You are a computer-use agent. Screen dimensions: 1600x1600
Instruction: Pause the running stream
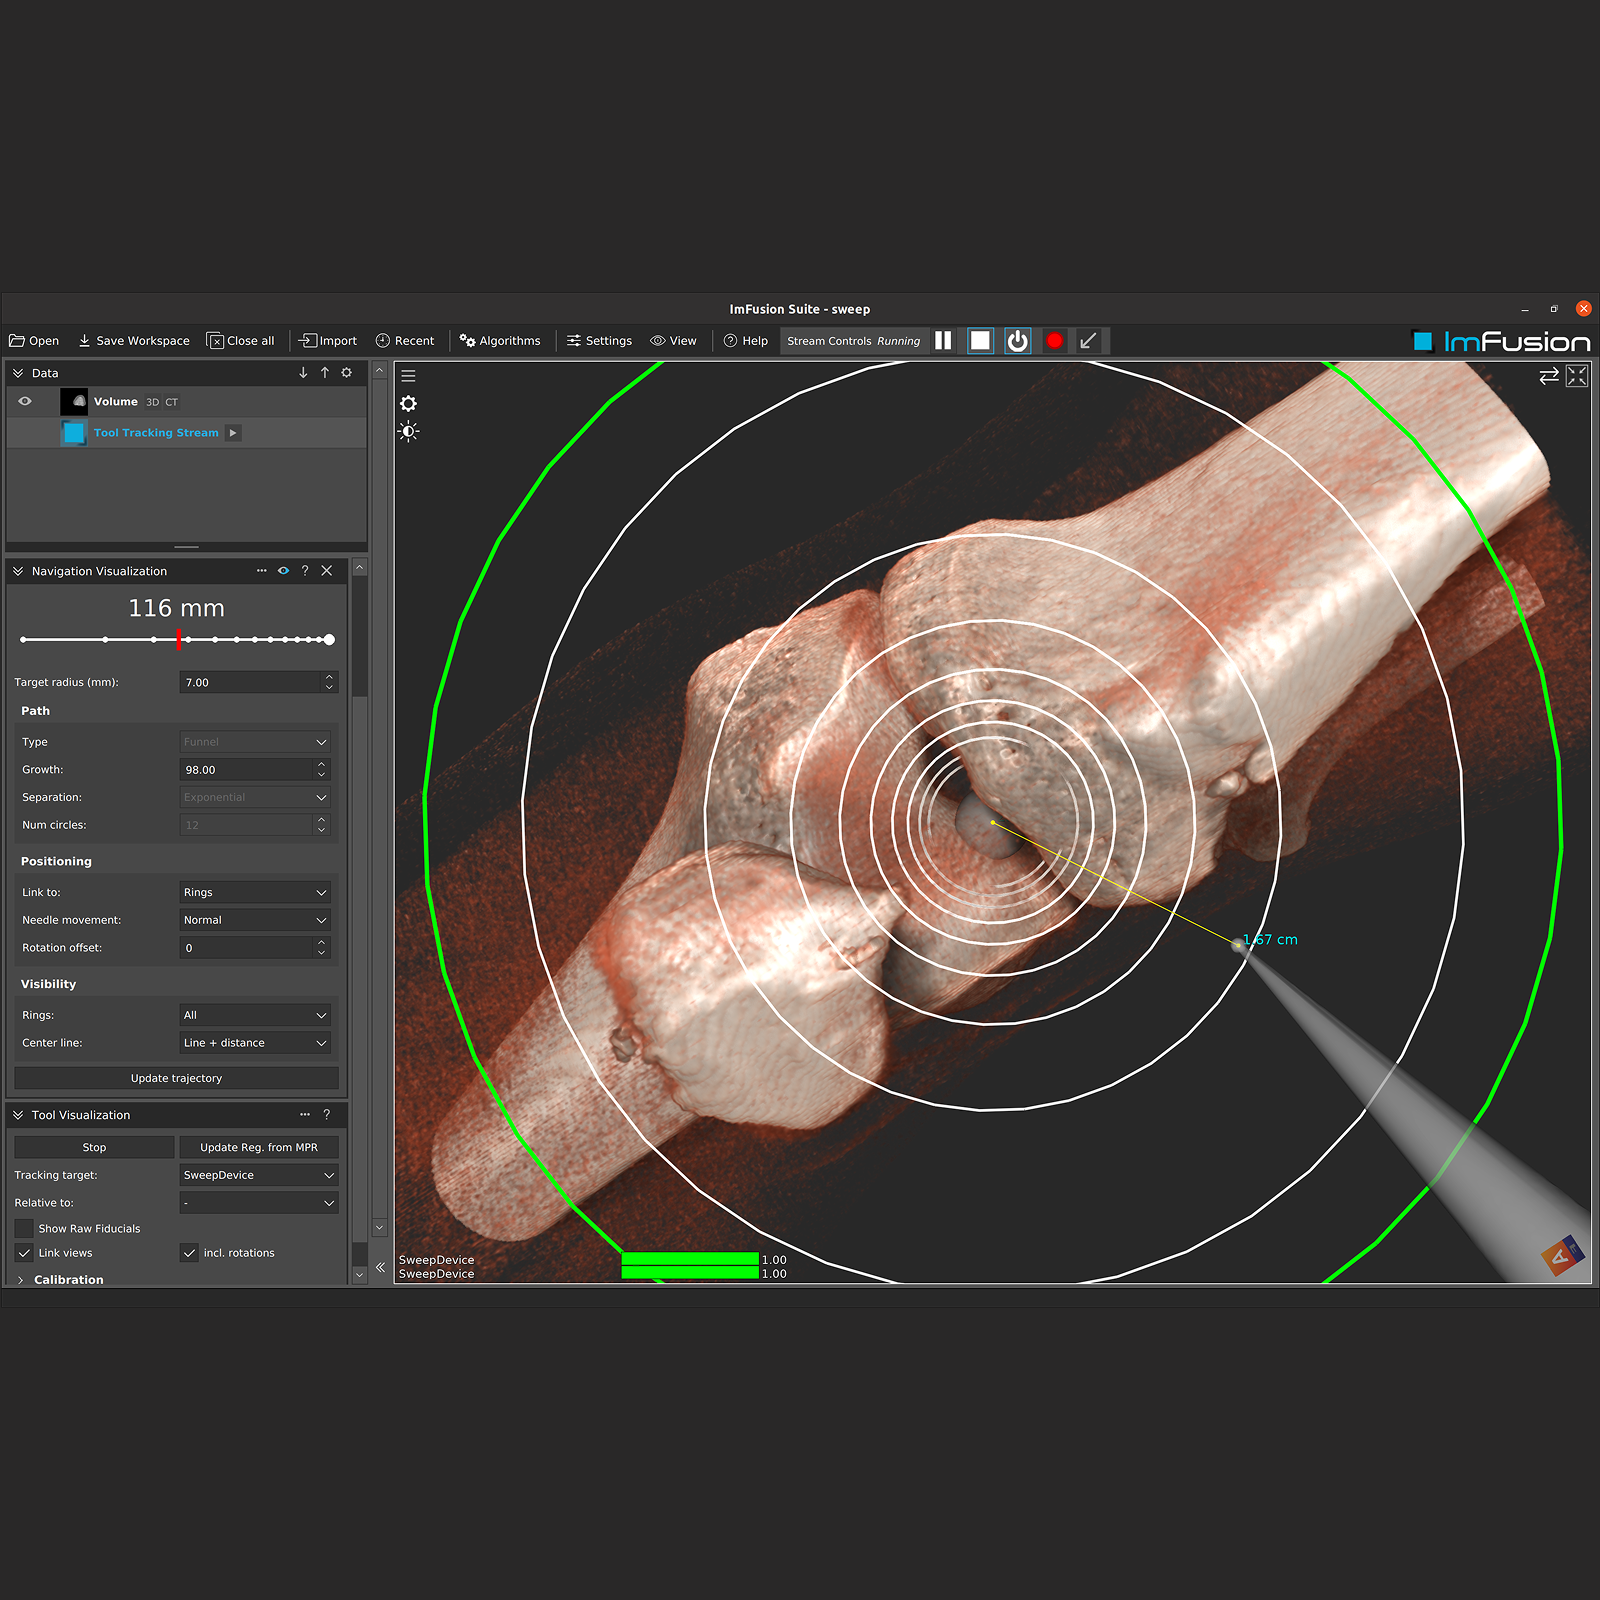pos(943,341)
